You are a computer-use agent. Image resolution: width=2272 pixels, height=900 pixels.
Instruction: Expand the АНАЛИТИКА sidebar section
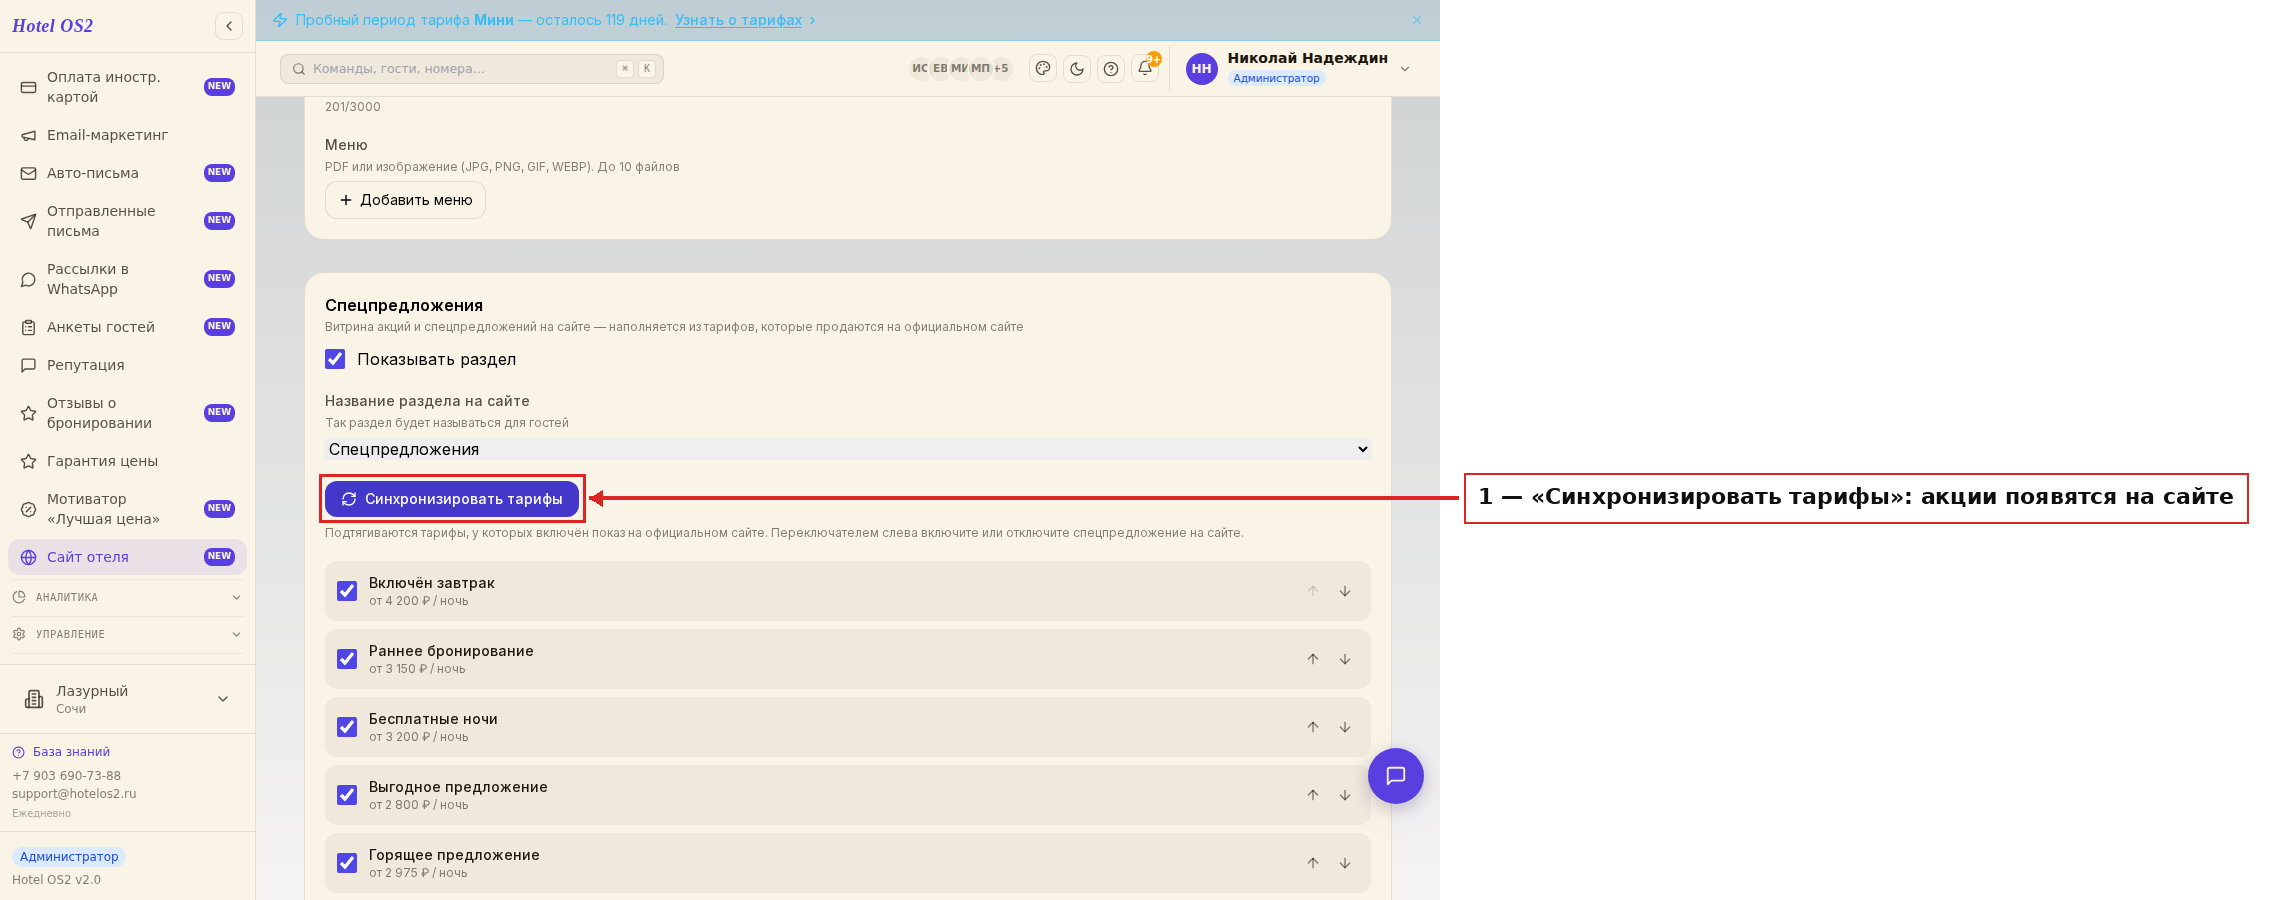[127, 597]
